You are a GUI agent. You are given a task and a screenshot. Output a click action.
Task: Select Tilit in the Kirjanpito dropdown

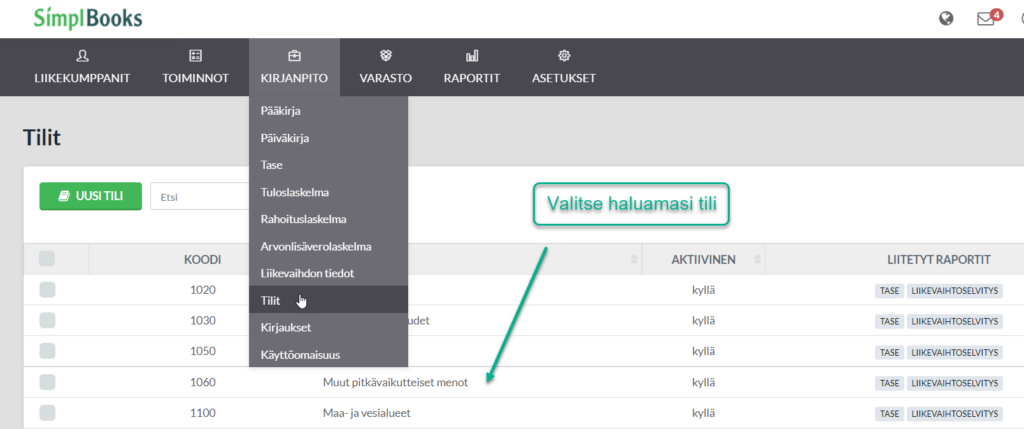point(328,300)
